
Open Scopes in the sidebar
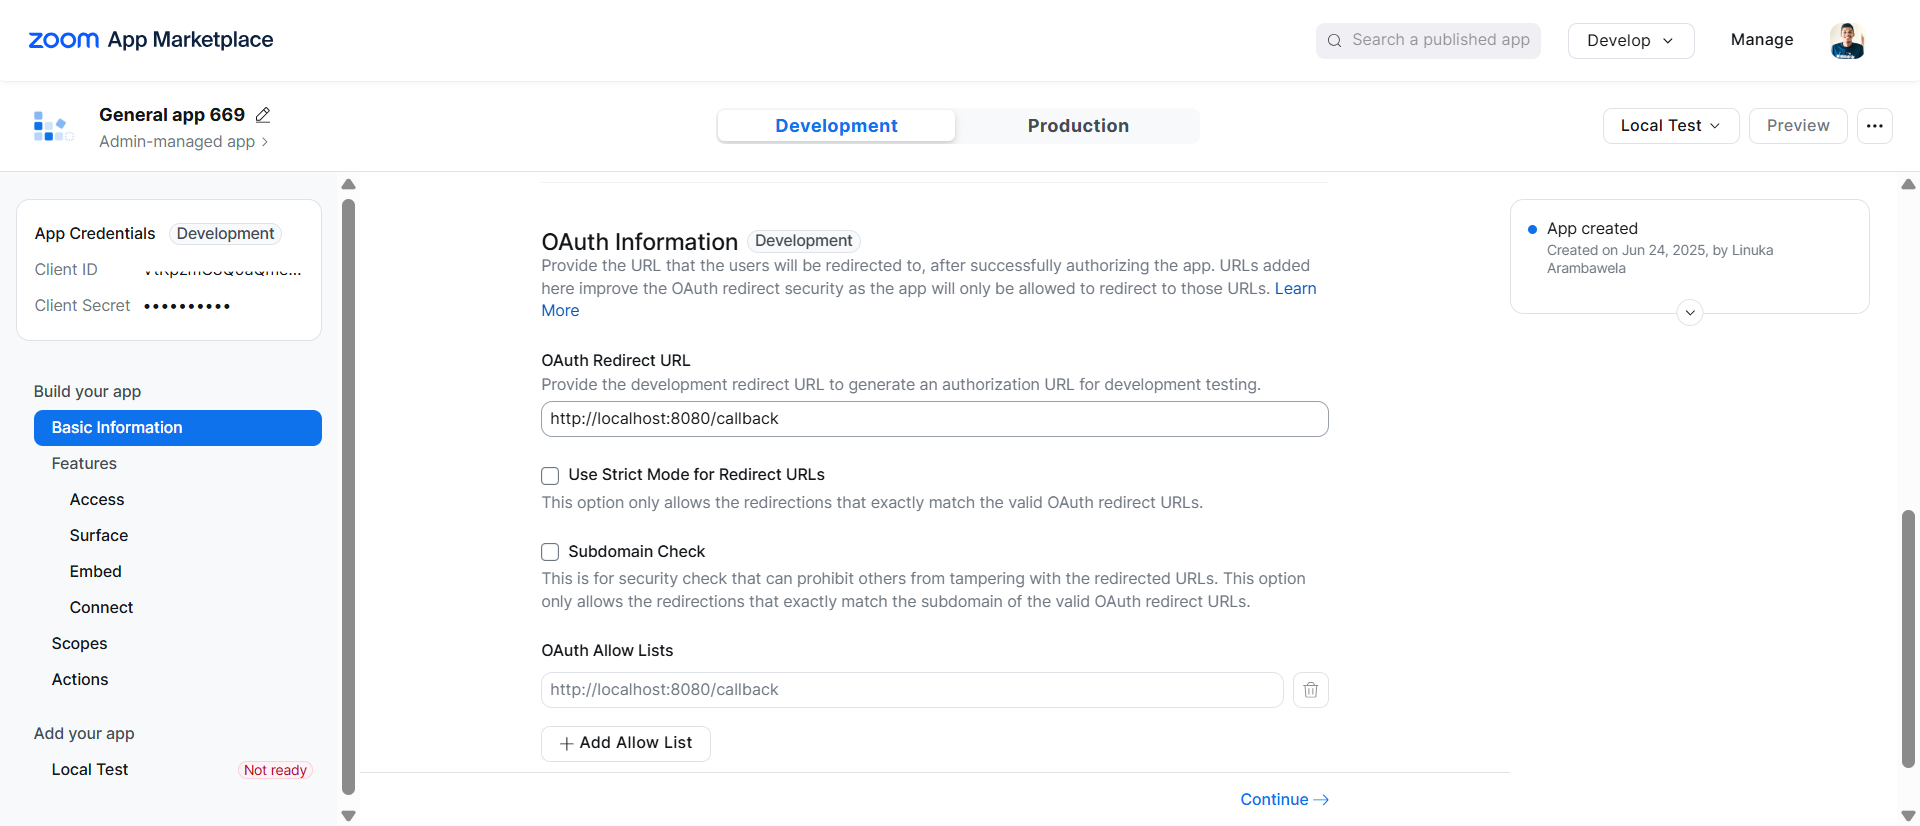(80, 644)
